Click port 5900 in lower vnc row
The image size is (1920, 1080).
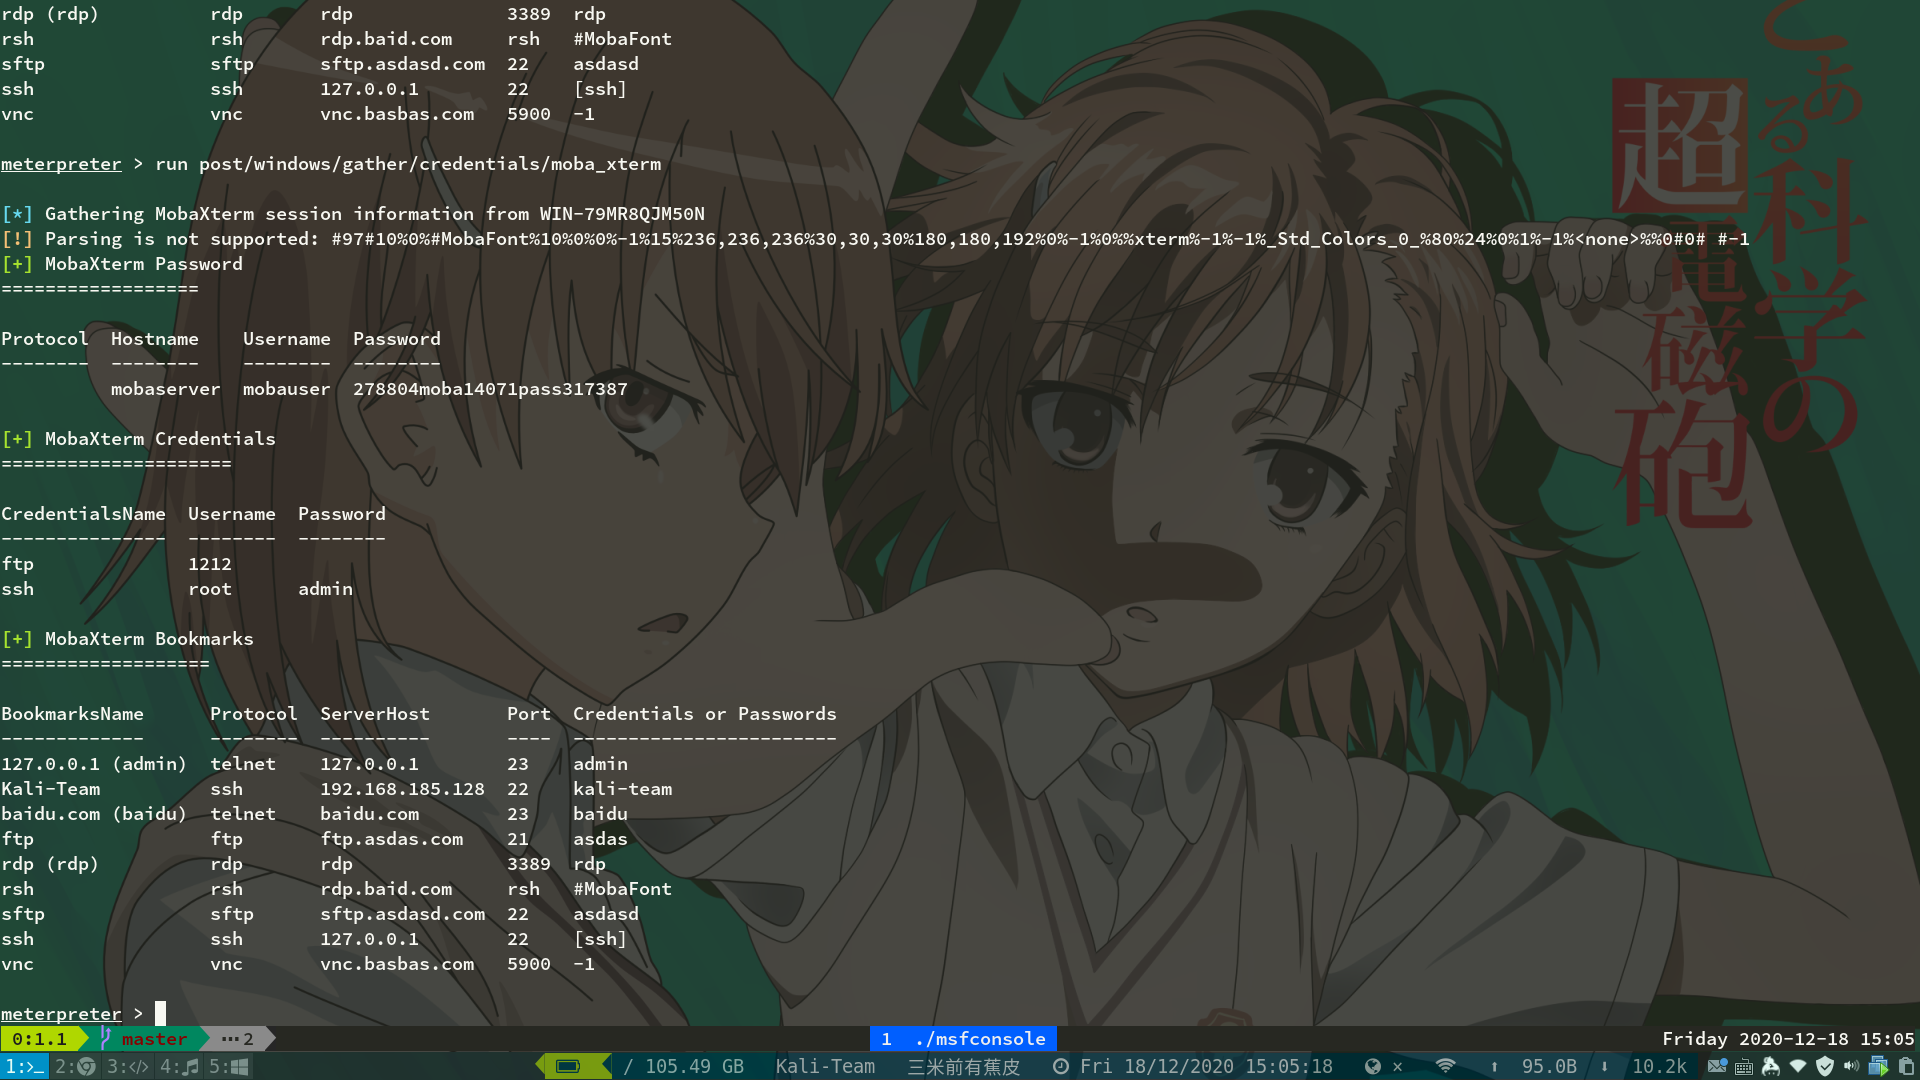(x=529, y=964)
